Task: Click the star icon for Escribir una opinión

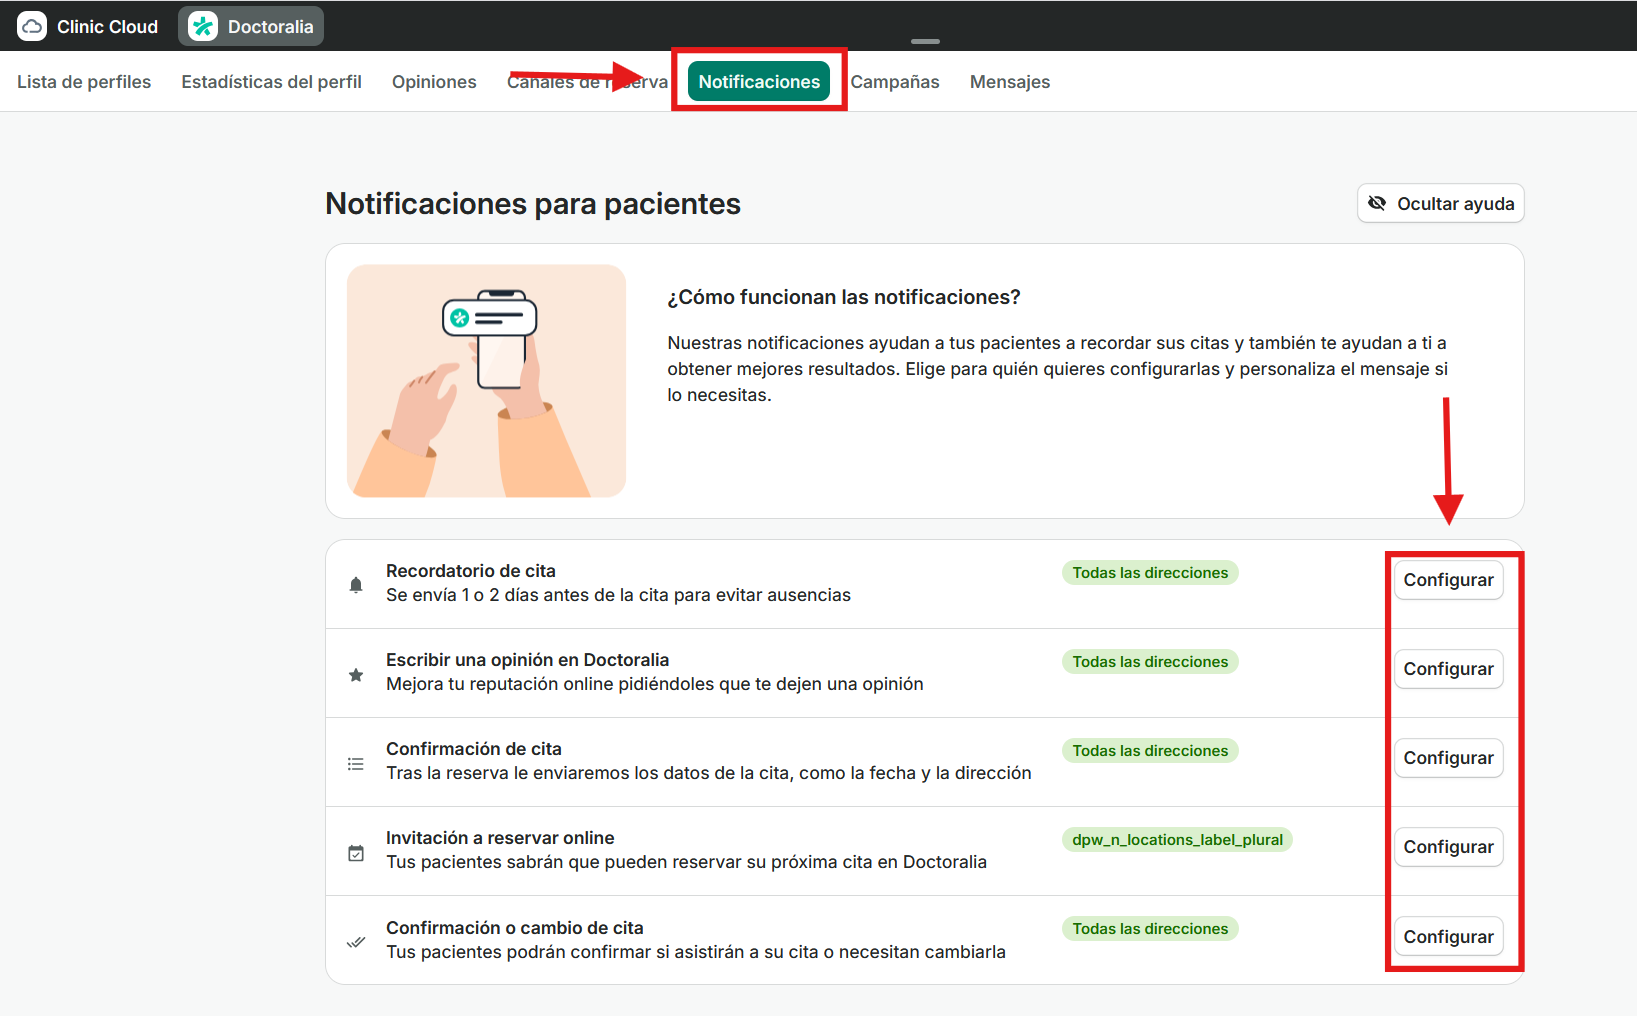Action: [356, 675]
